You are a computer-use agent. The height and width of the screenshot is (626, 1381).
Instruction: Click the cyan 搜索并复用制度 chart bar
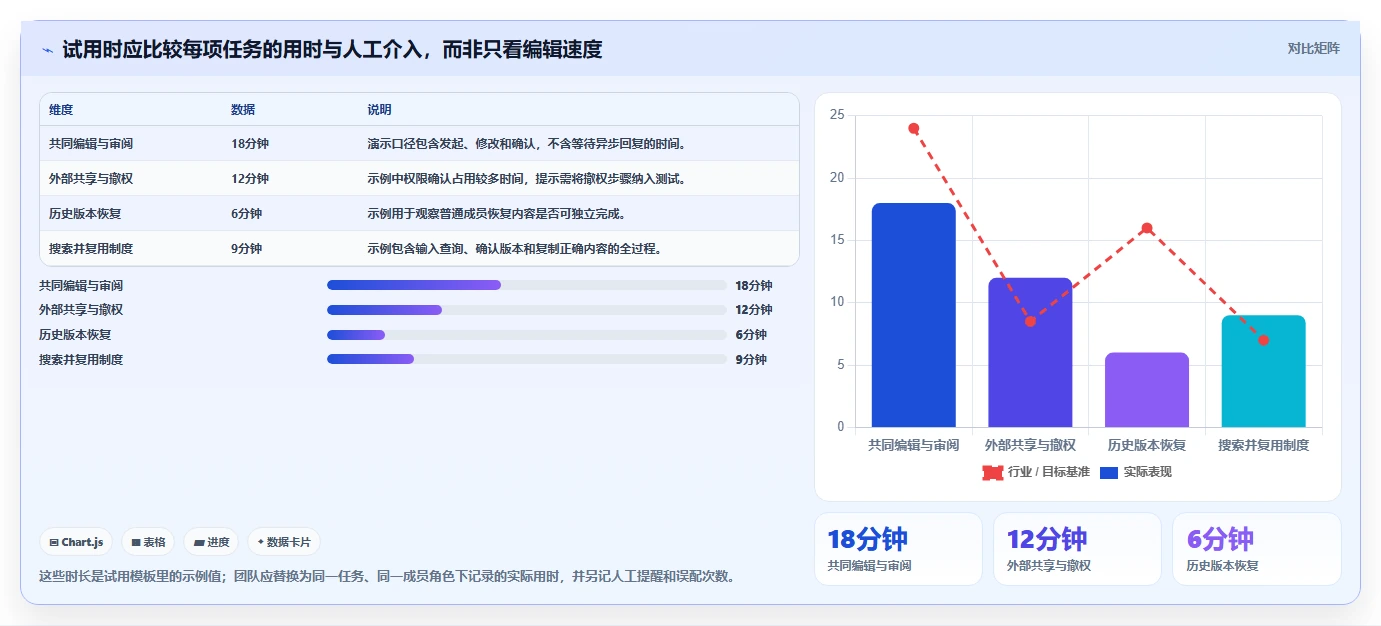point(1263,371)
